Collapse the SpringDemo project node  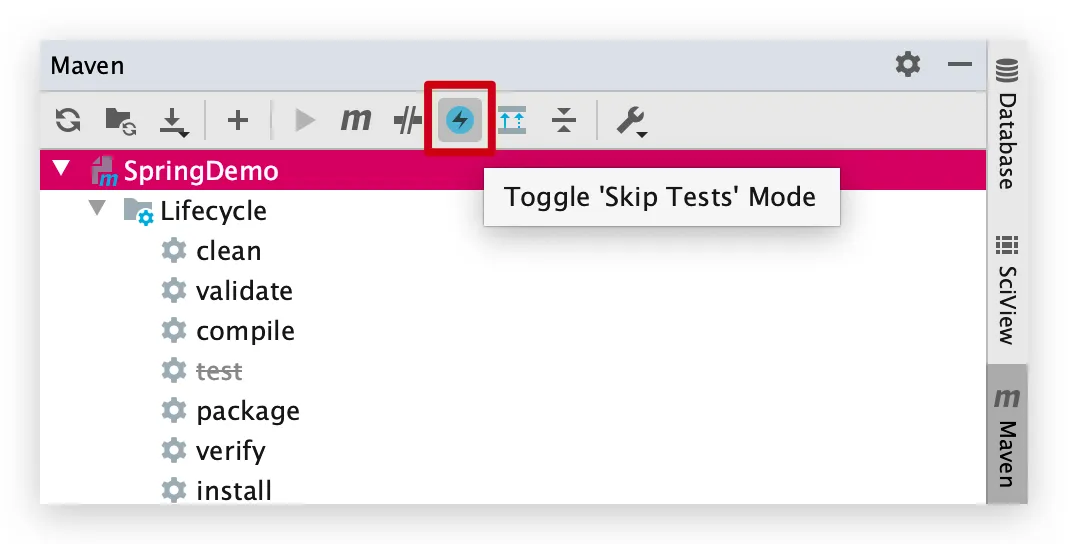coord(61,167)
